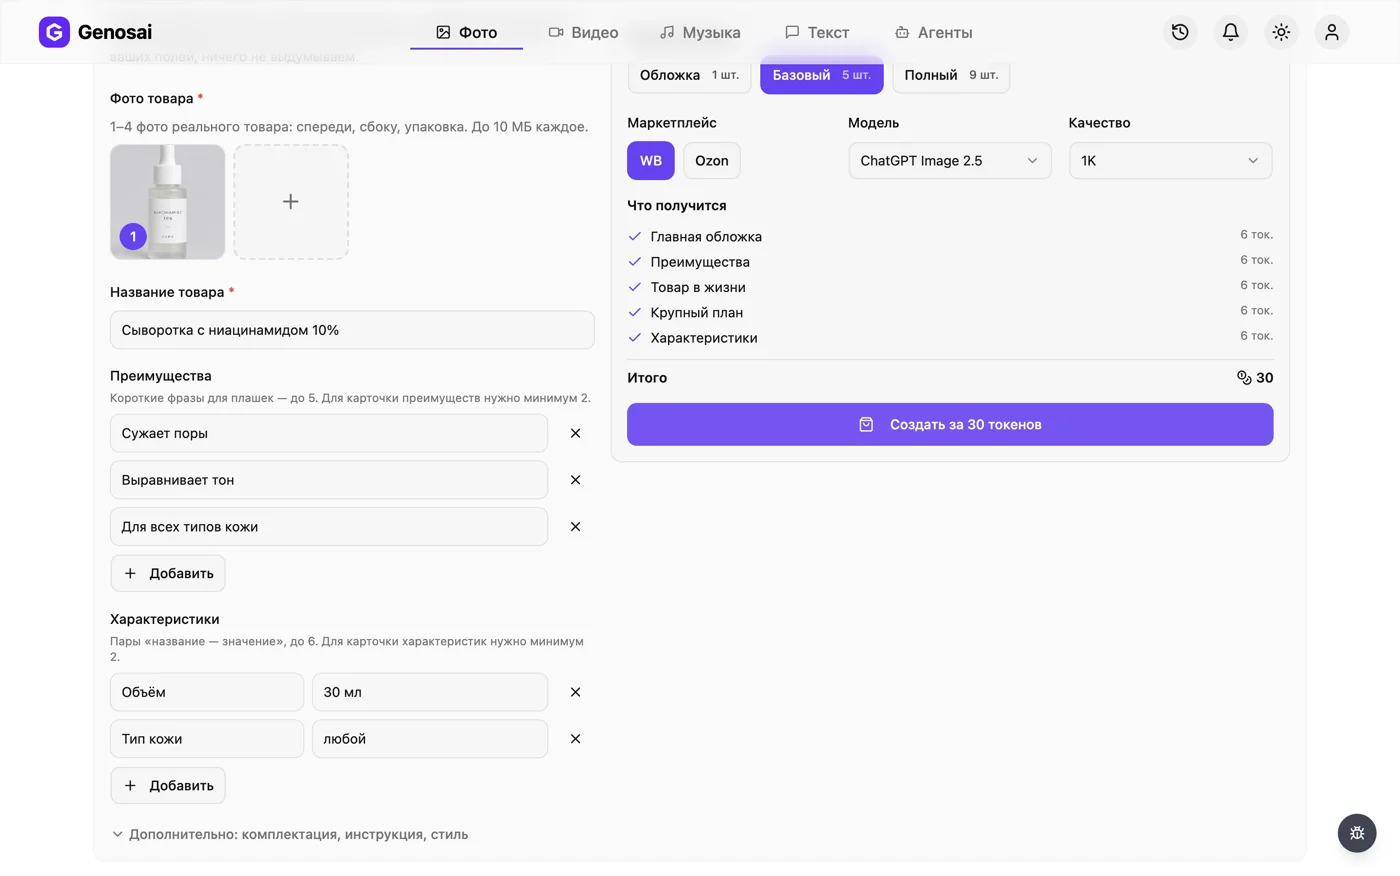Edit the 'Сужает поры' advantage field
This screenshot has height=876, width=1400.
tap(329, 433)
